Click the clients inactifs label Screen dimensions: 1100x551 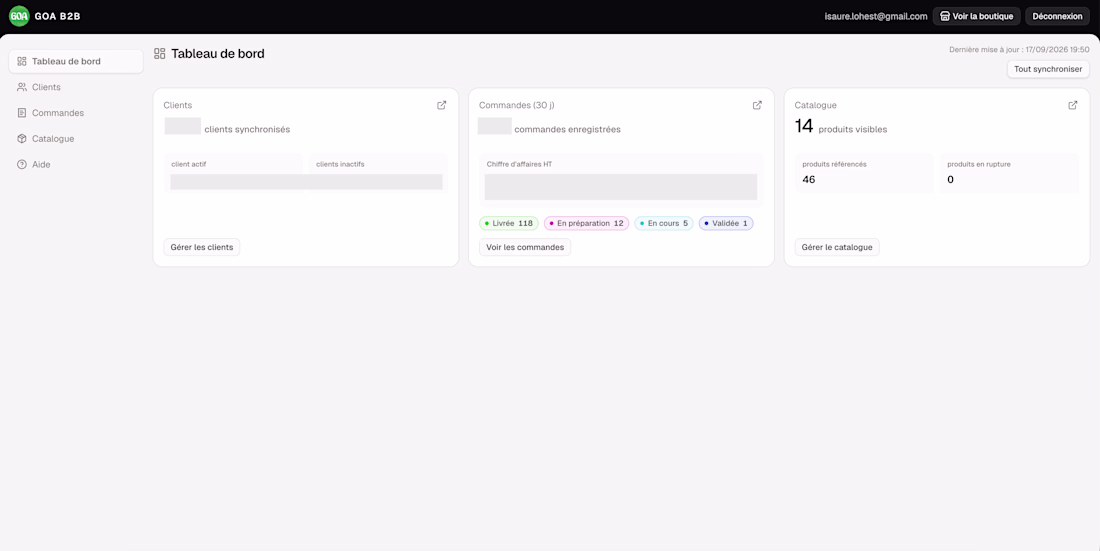(340, 164)
